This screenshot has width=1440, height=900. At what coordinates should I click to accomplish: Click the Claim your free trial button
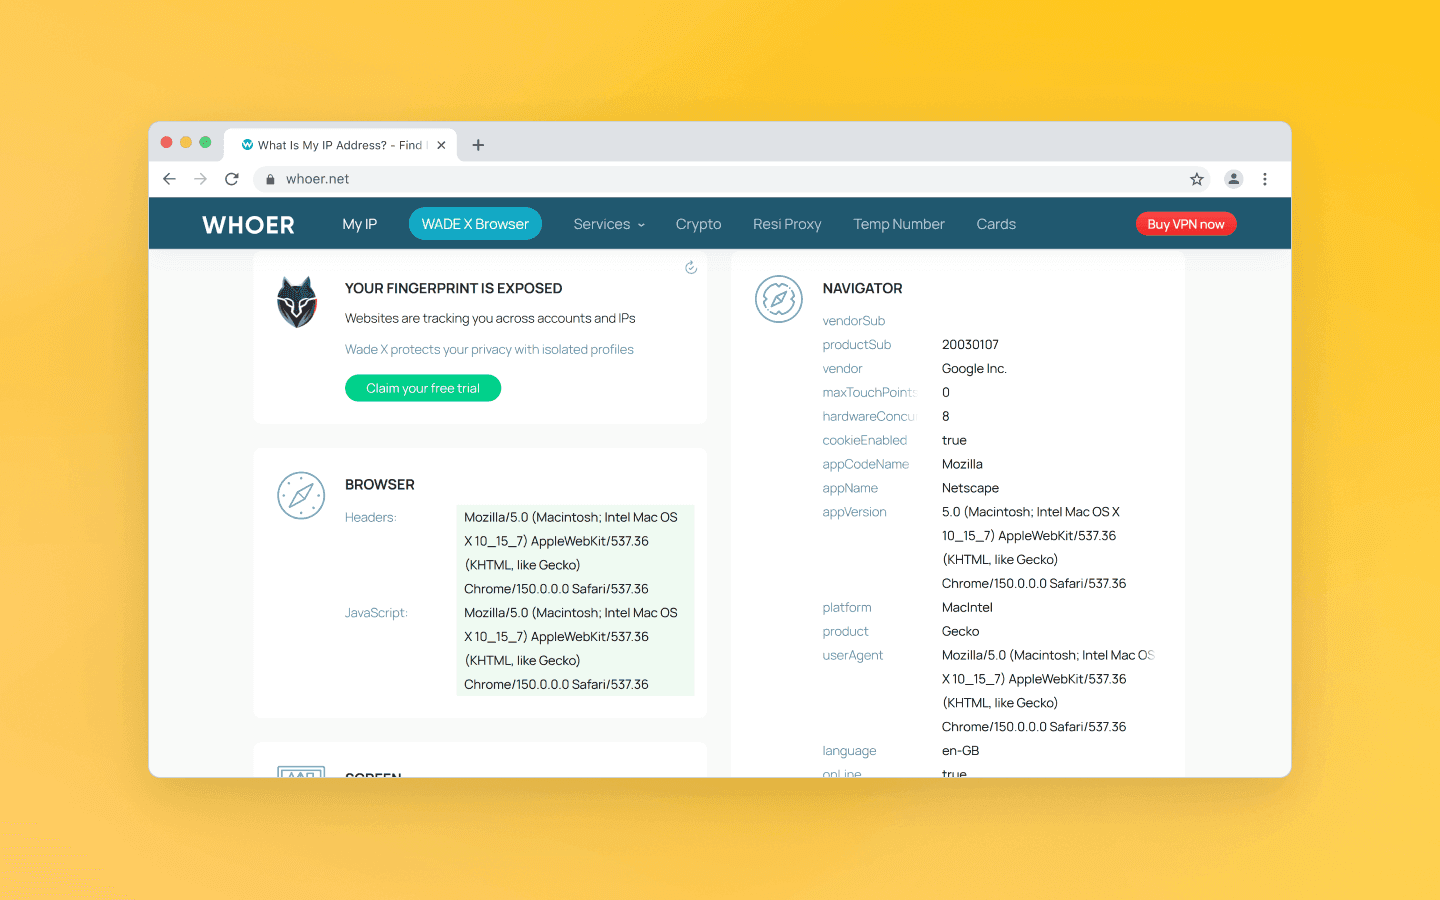click(x=423, y=388)
